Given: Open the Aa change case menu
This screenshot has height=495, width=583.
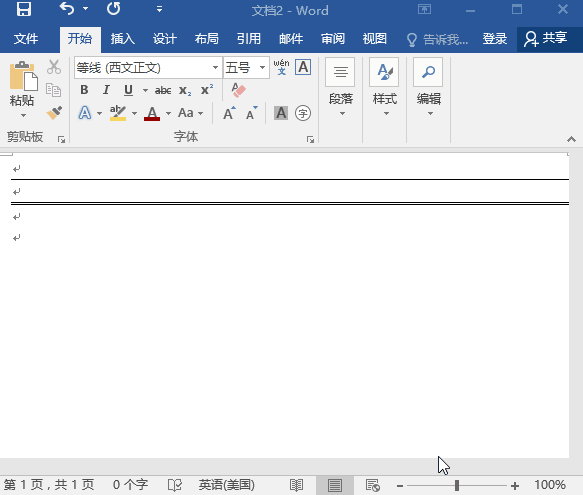Looking at the screenshot, I should (x=190, y=113).
